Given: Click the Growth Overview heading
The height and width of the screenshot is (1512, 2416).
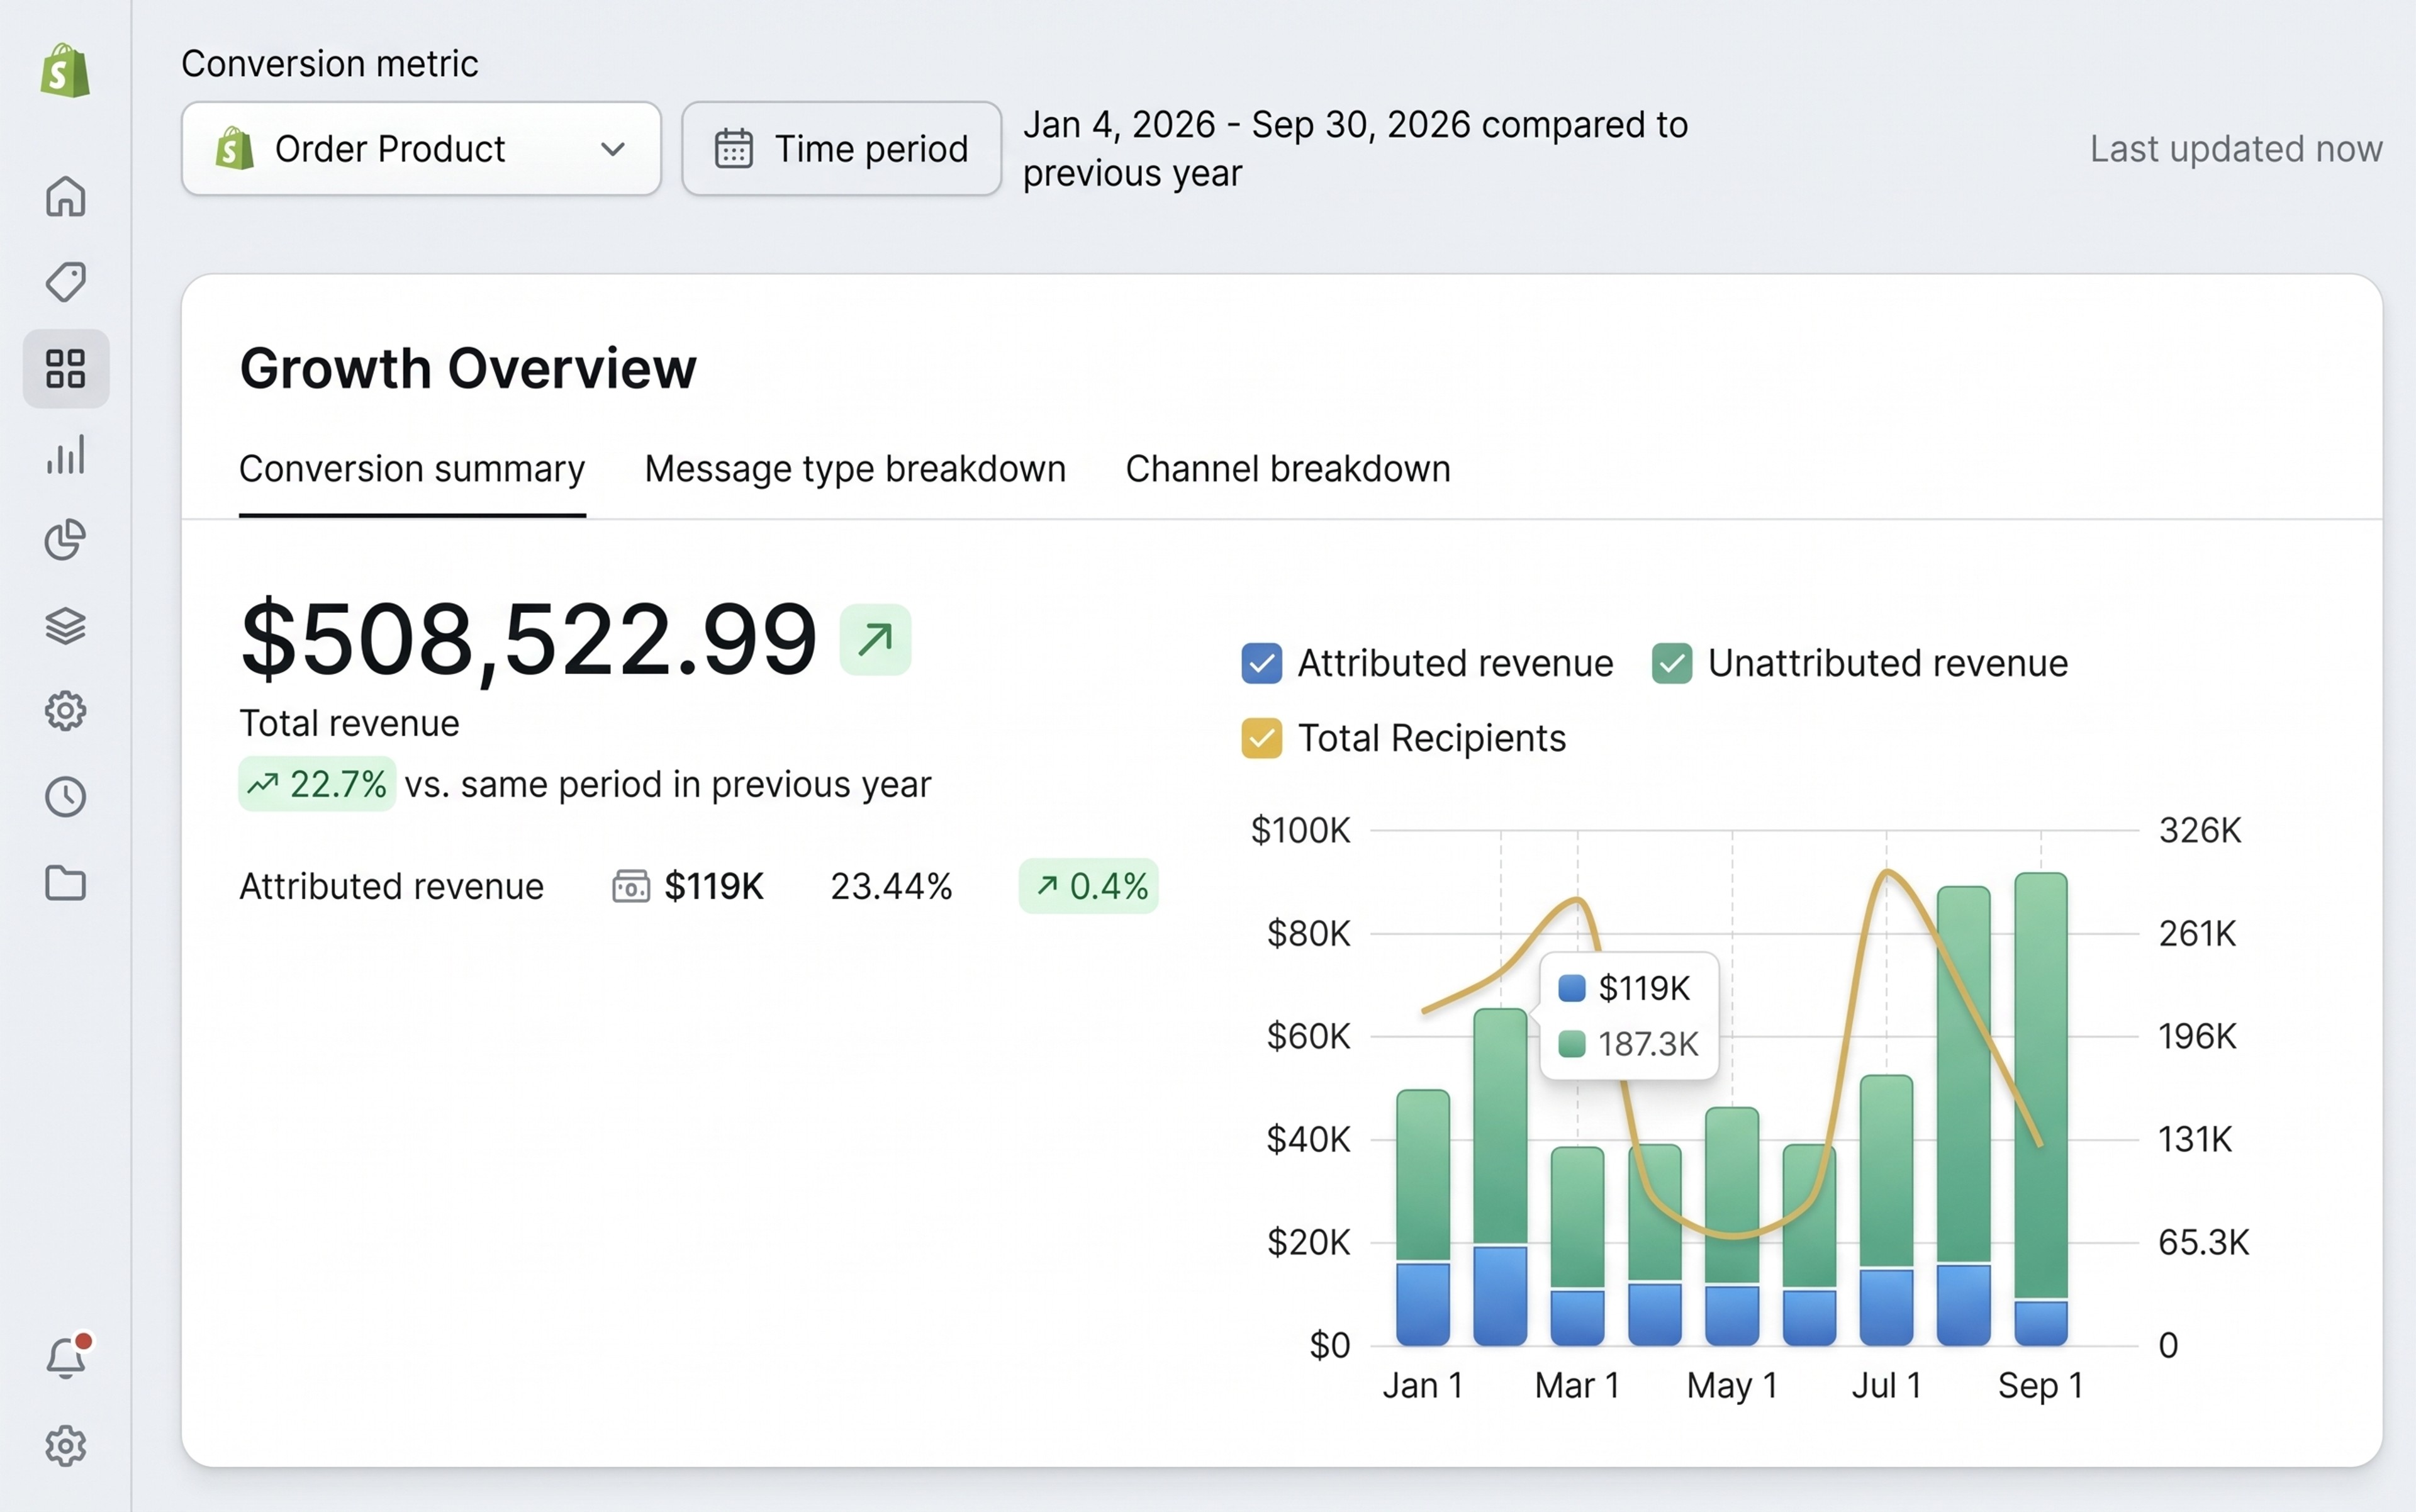Looking at the screenshot, I should point(468,368).
